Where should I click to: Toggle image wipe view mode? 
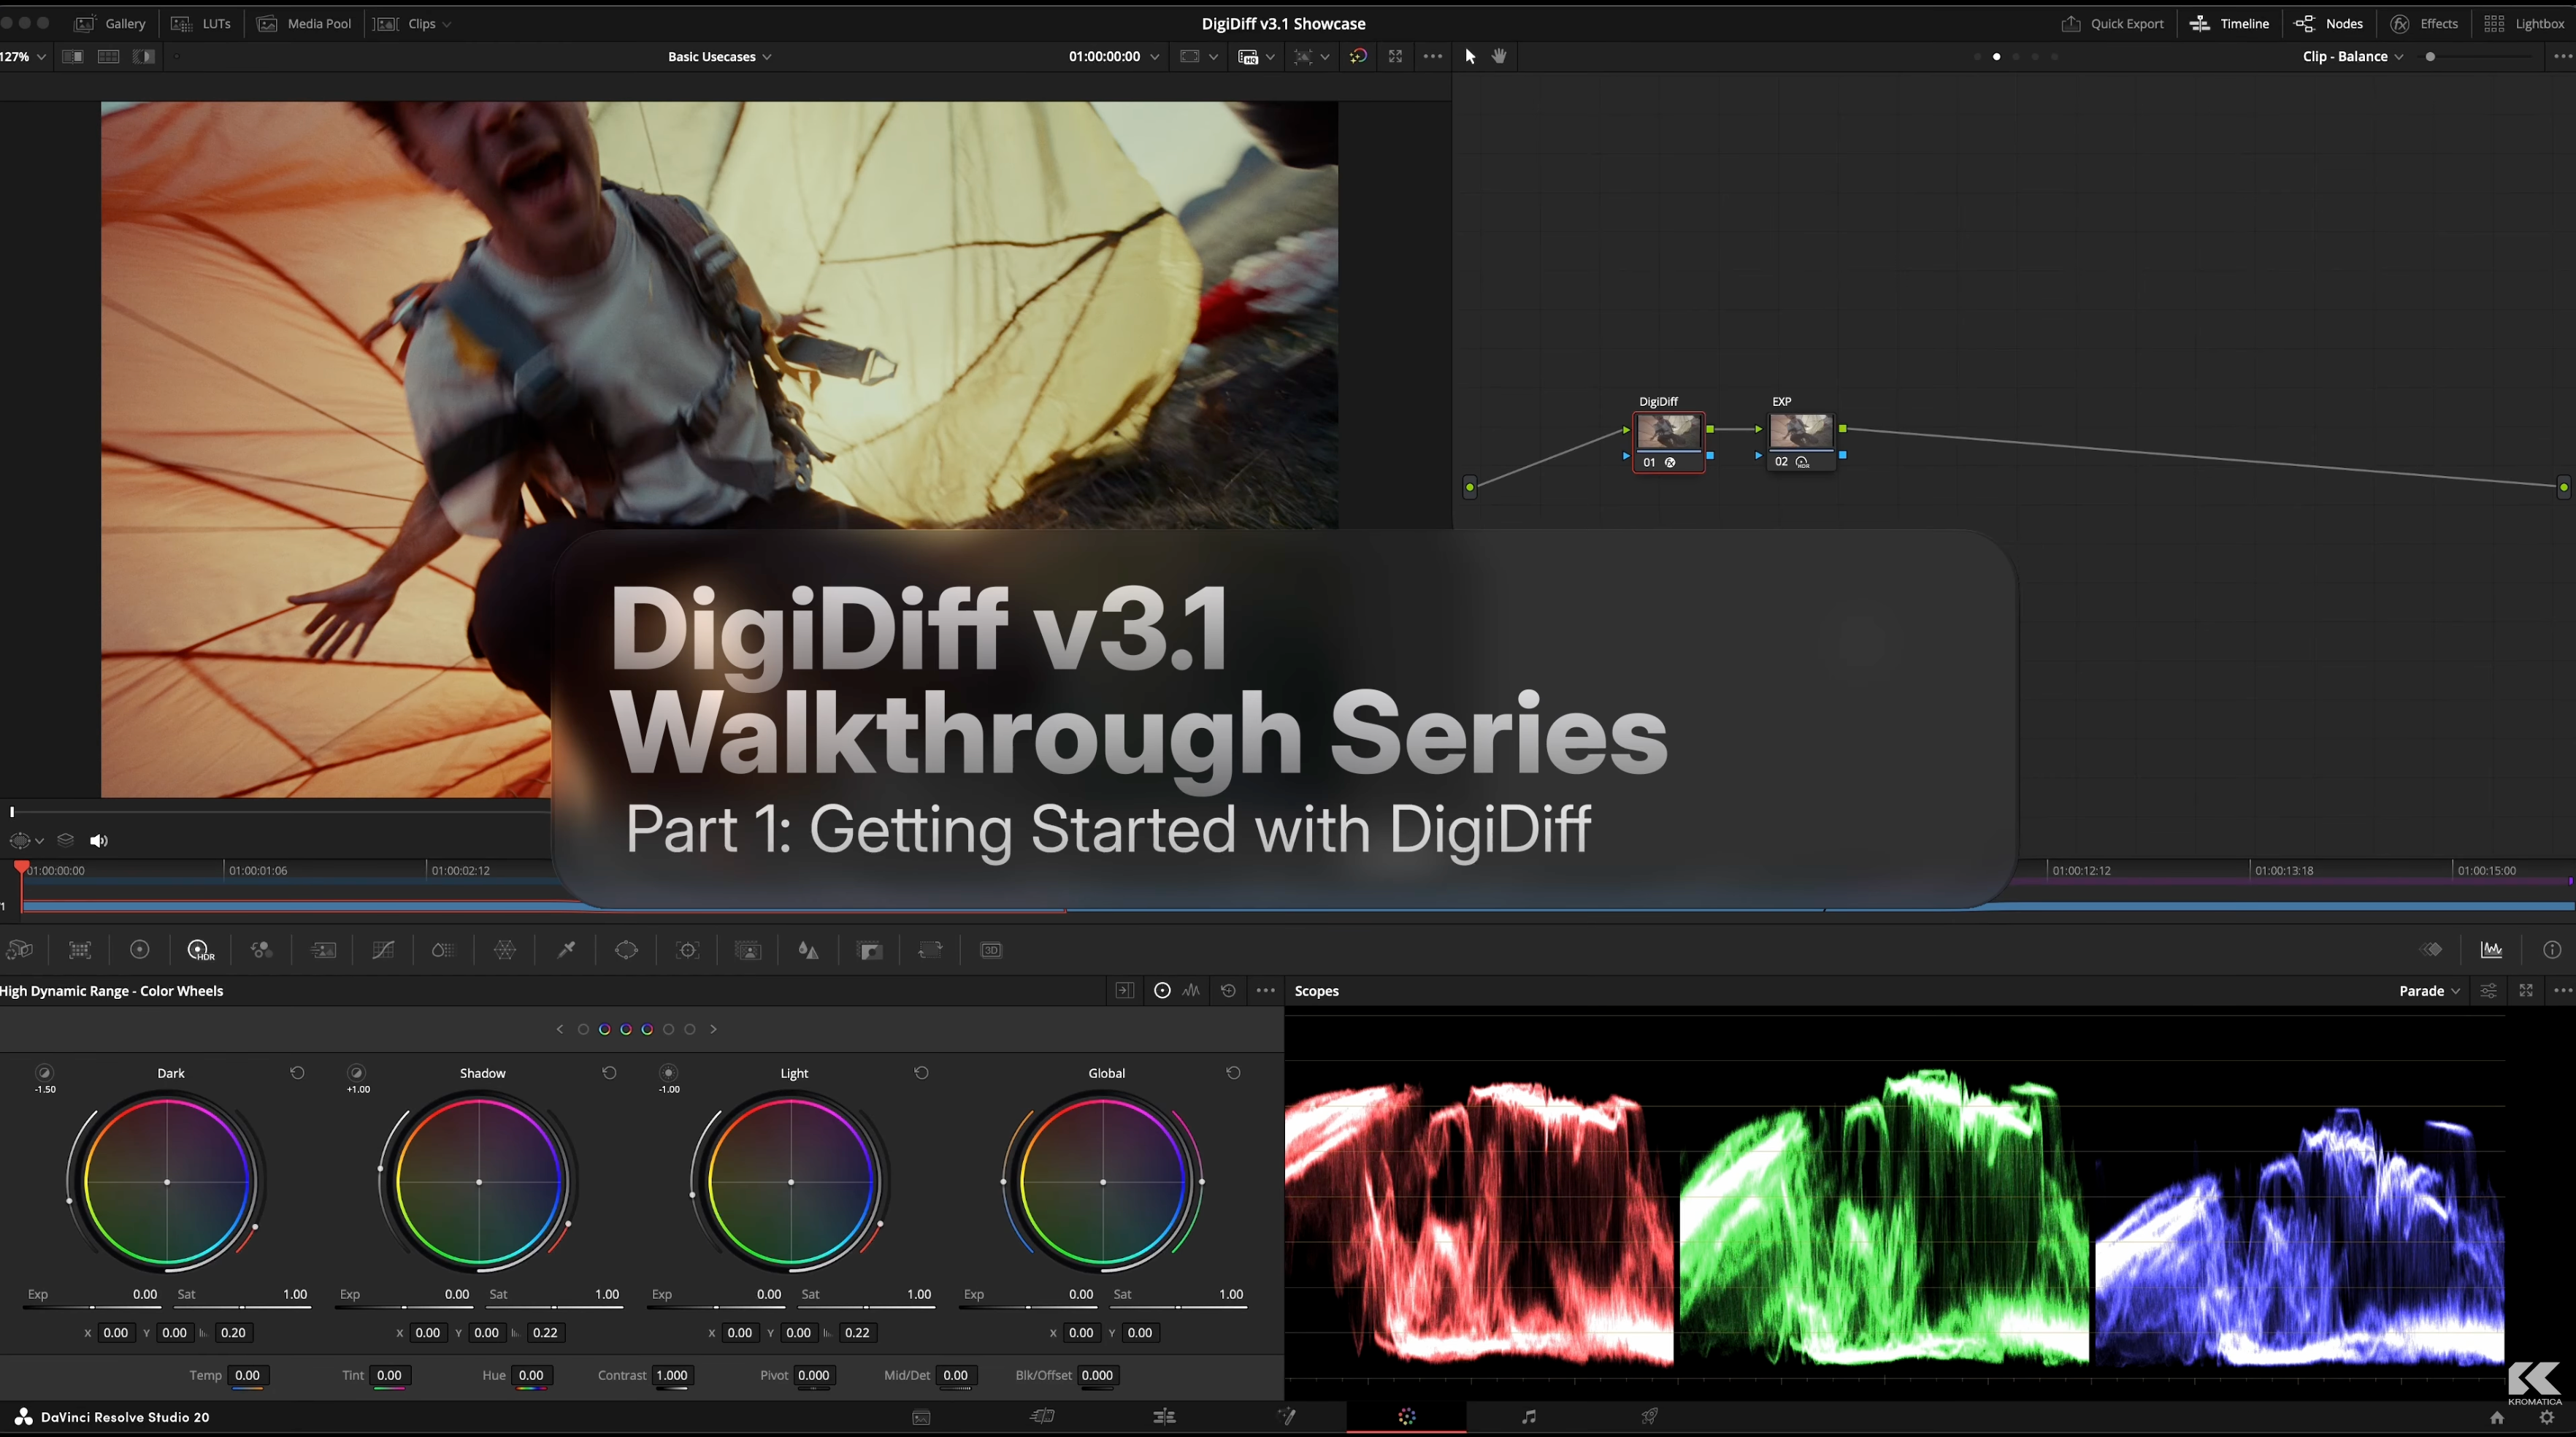coord(73,56)
